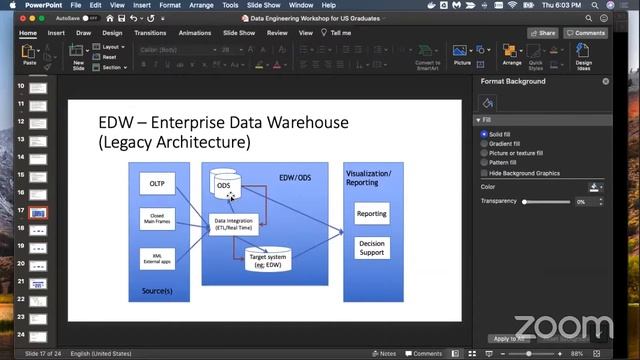The width and height of the screenshot is (640, 360).
Task: Click the Reset slide button
Action: click(x=105, y=57)
